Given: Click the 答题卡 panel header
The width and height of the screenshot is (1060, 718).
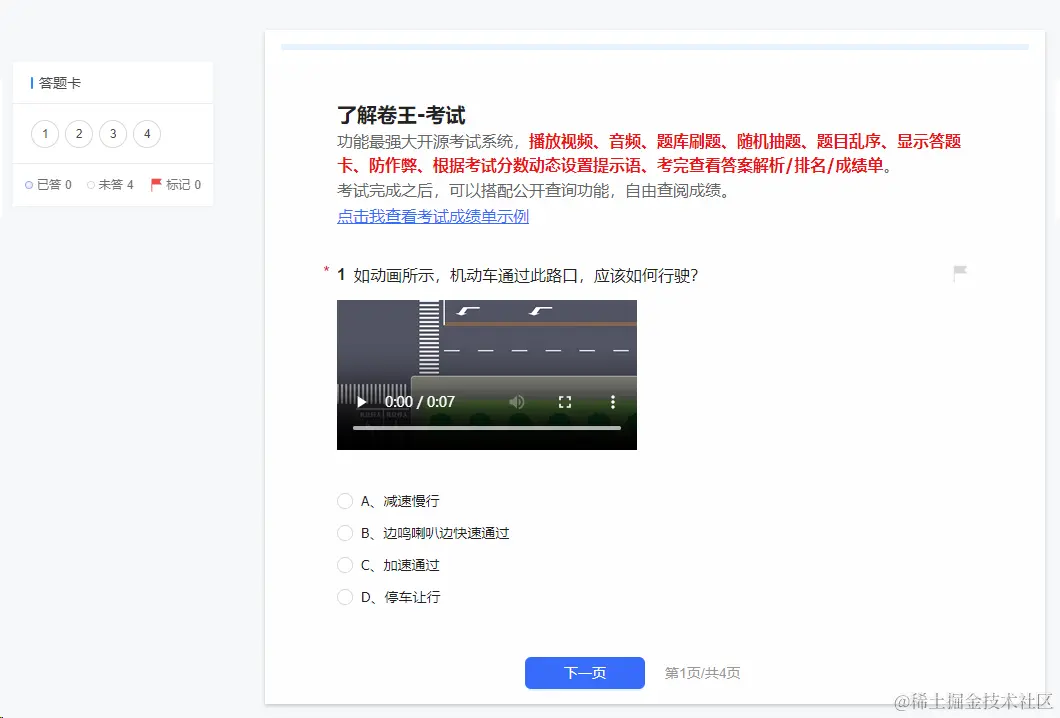Looking at the screenshot, I should pos(58,82).
